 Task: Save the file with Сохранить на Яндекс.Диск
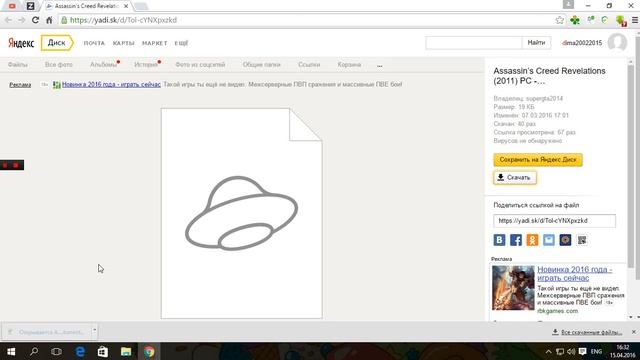(538, 160)
